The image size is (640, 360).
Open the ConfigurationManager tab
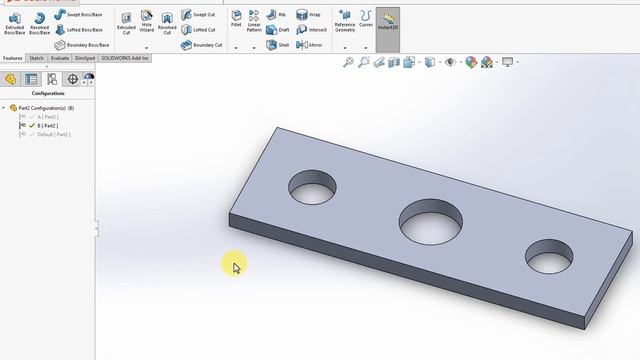coord(52,79)
